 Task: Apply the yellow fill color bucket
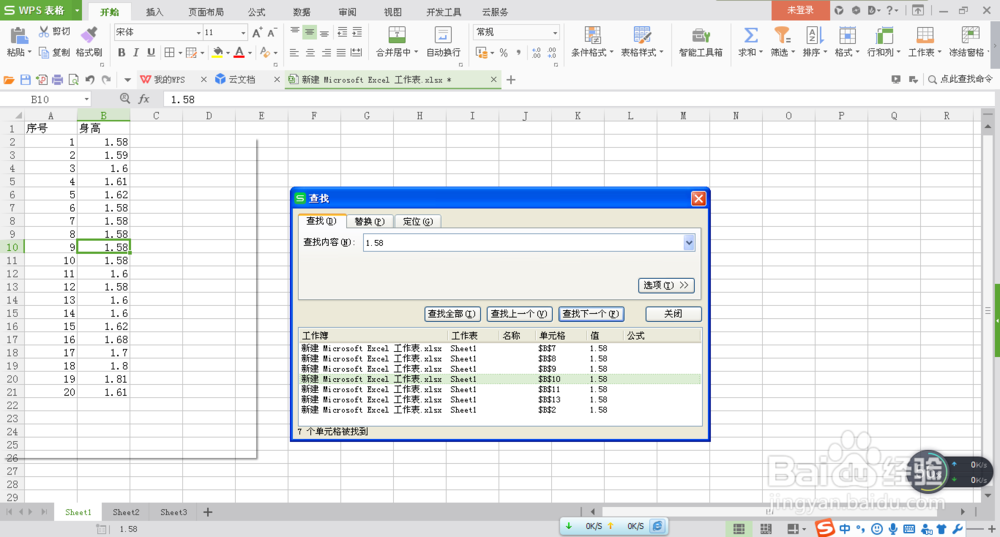(217, 52)
